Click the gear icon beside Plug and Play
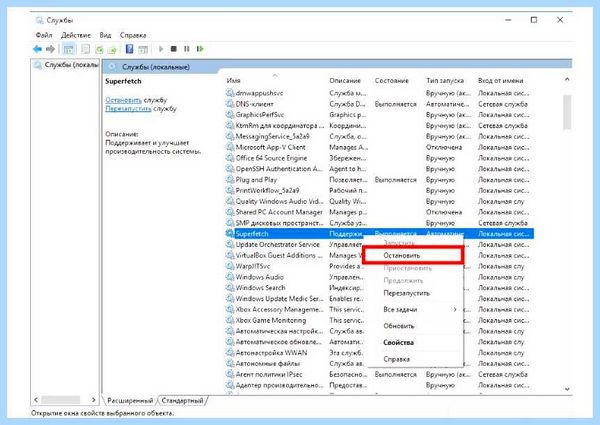600x425 pixels. coord(230,179)
